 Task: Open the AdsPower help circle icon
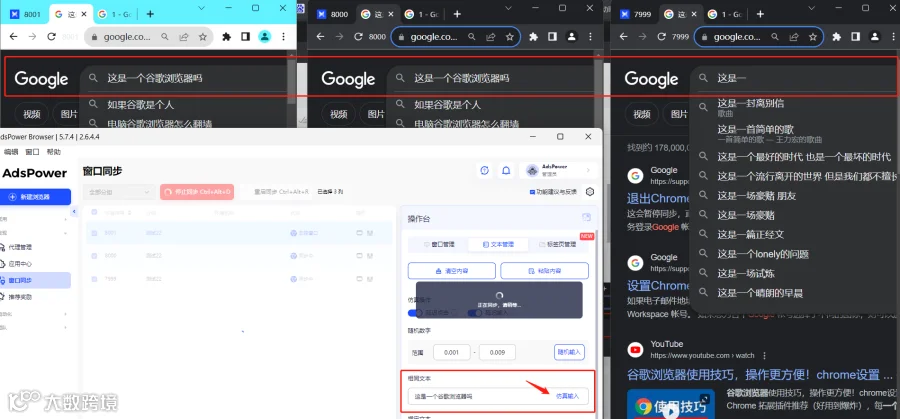[x=484, y=170]
